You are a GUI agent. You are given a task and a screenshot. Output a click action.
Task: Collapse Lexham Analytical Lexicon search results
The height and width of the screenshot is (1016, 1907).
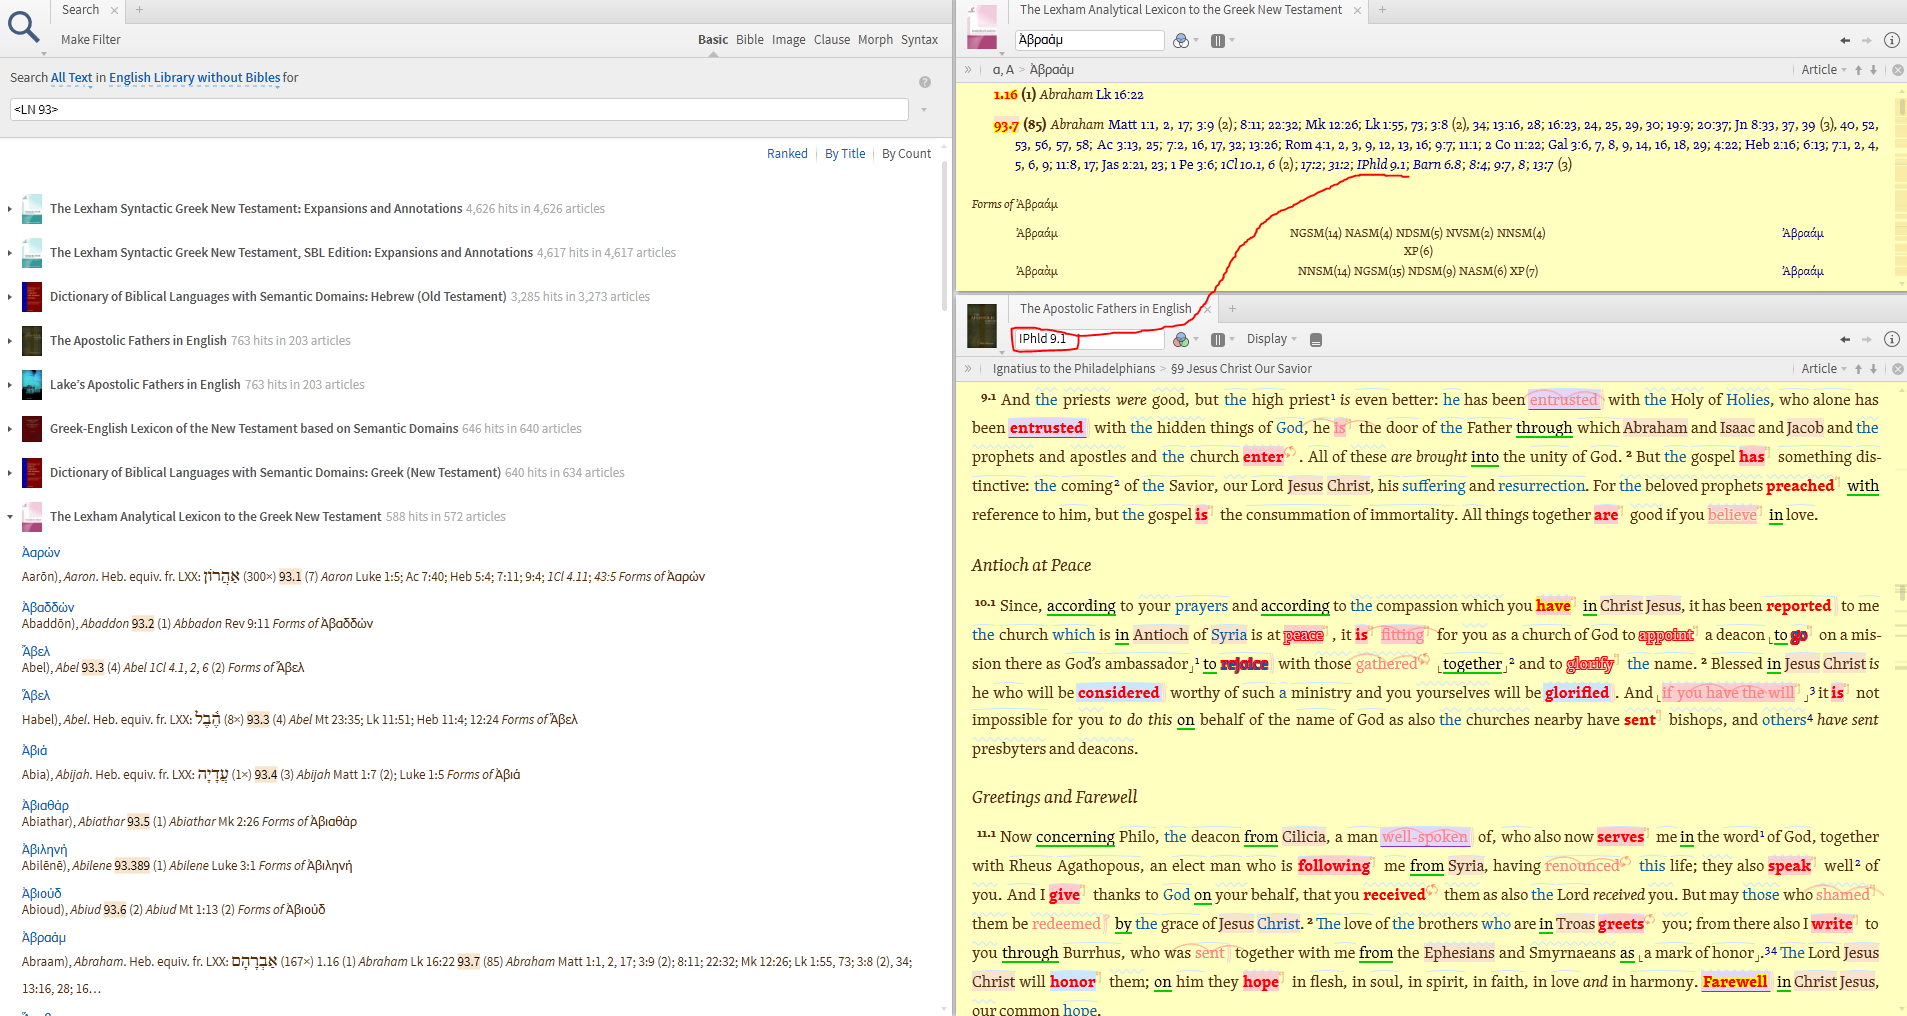10,517
